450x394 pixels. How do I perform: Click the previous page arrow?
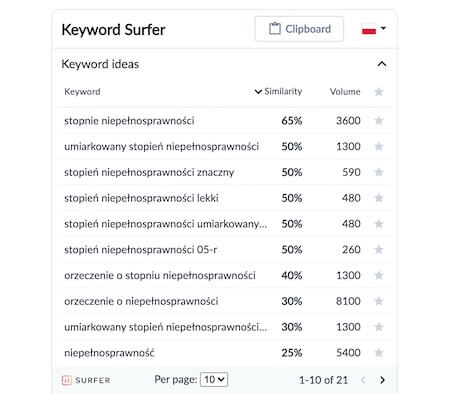363,380
